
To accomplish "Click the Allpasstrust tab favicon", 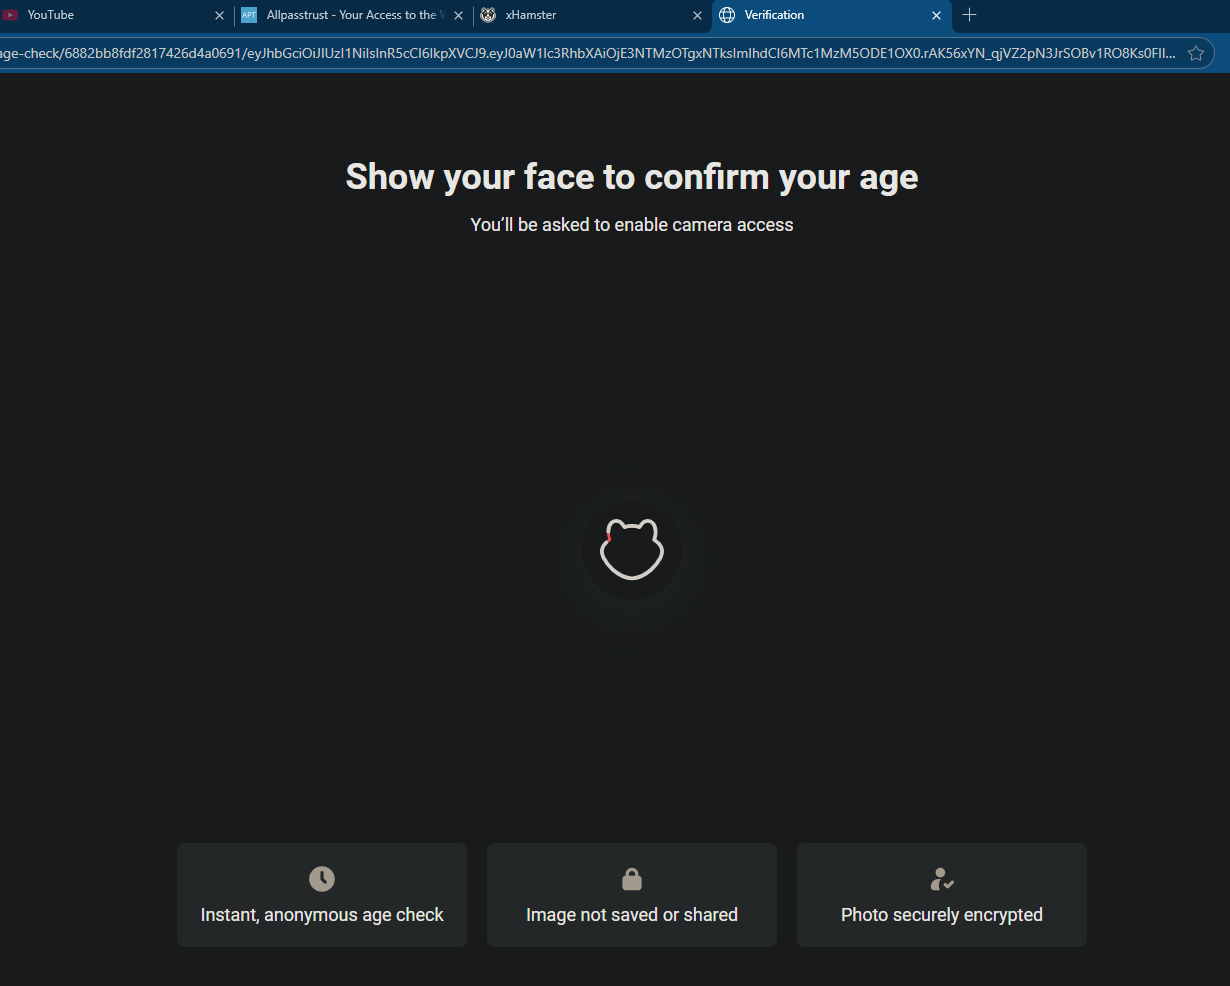I will click(x=249, y=15).
